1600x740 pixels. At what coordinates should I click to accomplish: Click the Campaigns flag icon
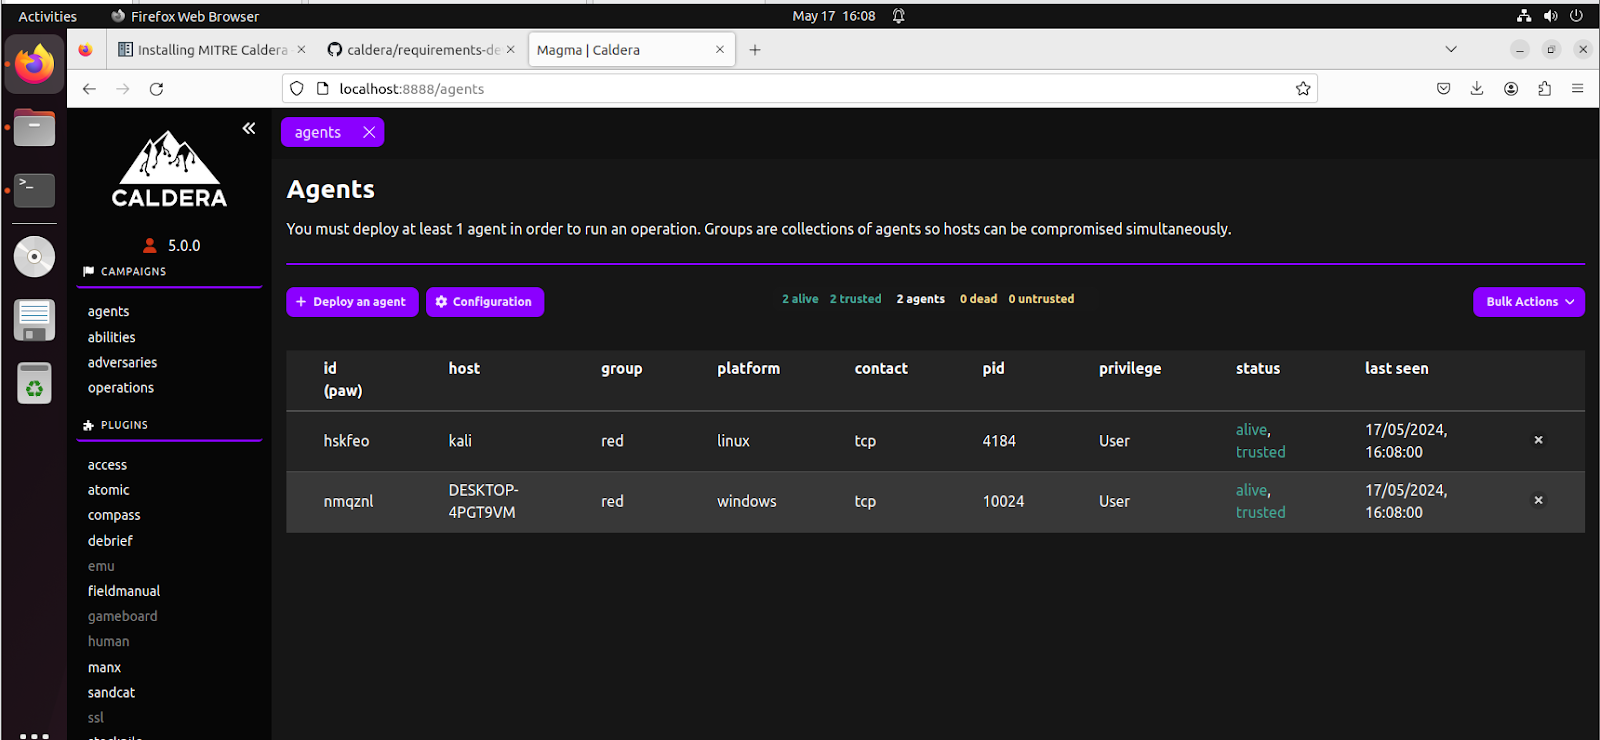click(x=89, y=271)
